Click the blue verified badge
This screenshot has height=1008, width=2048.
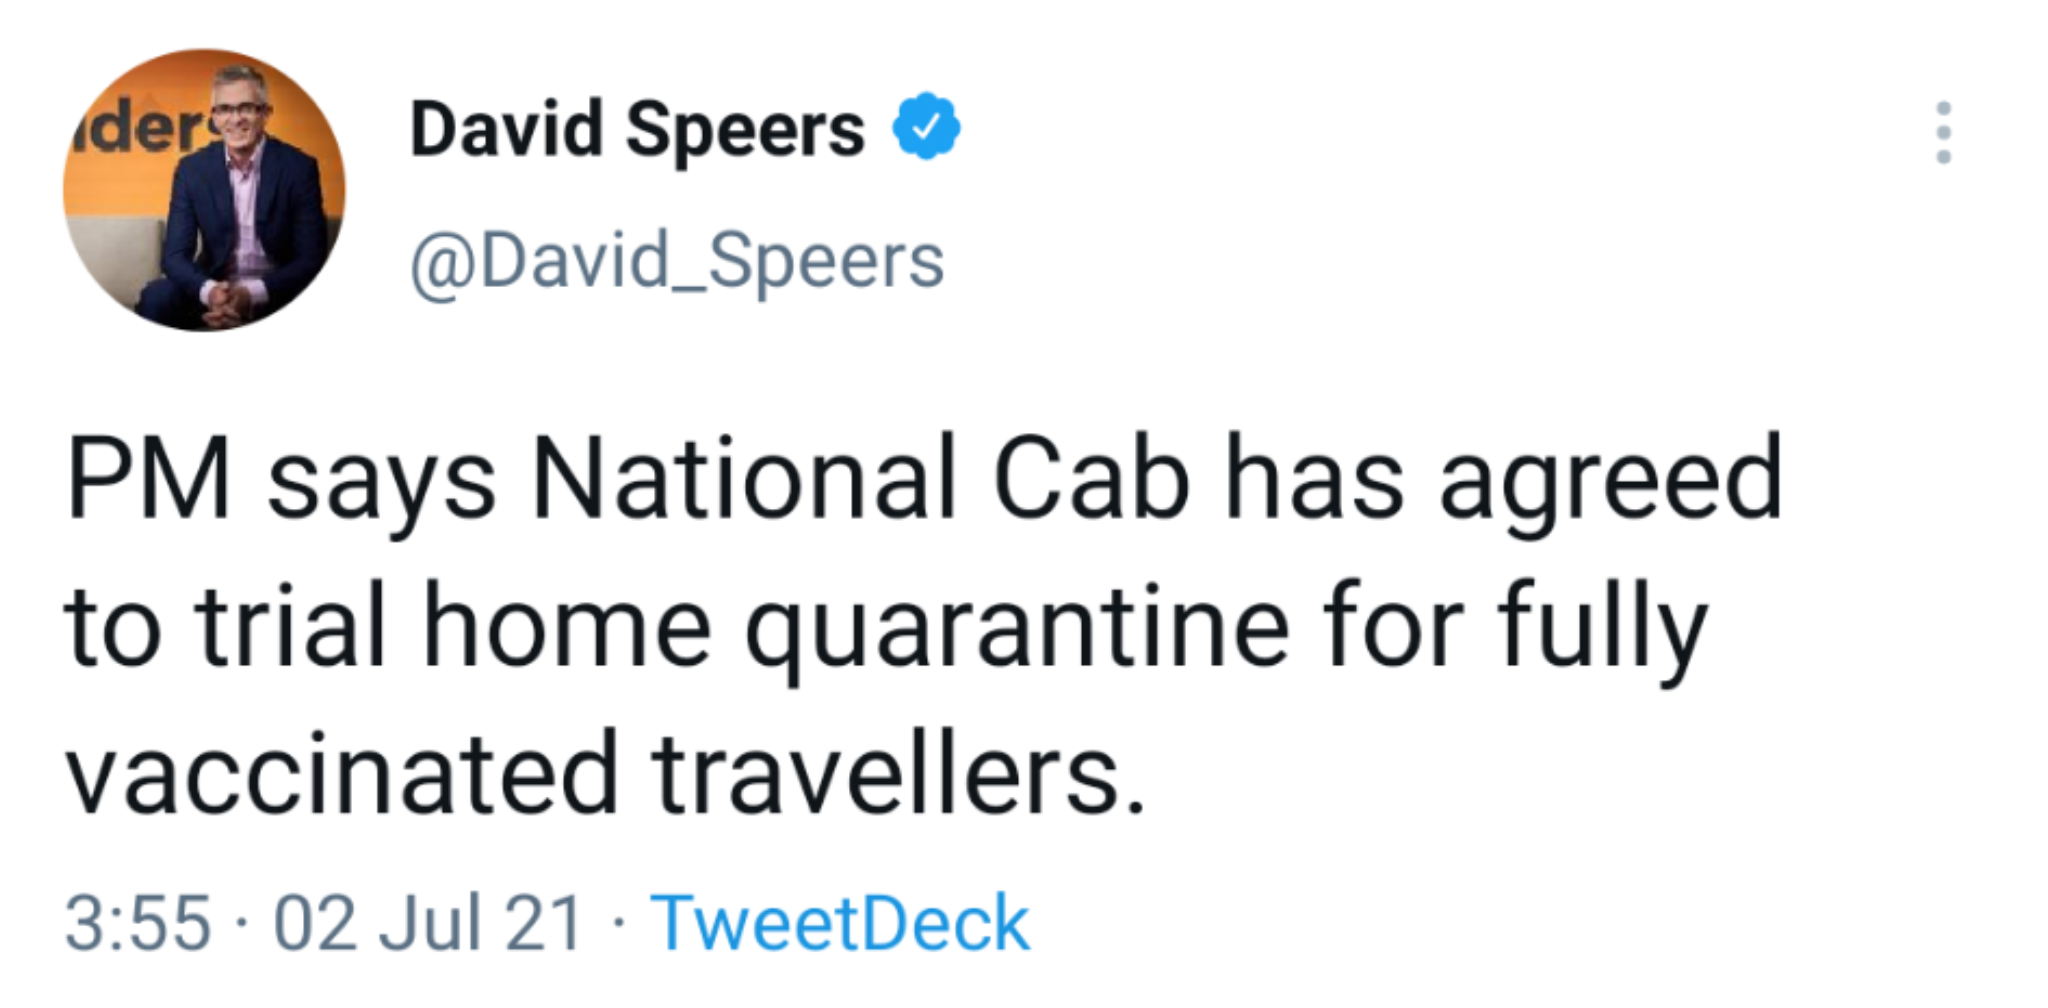[926, 127]
